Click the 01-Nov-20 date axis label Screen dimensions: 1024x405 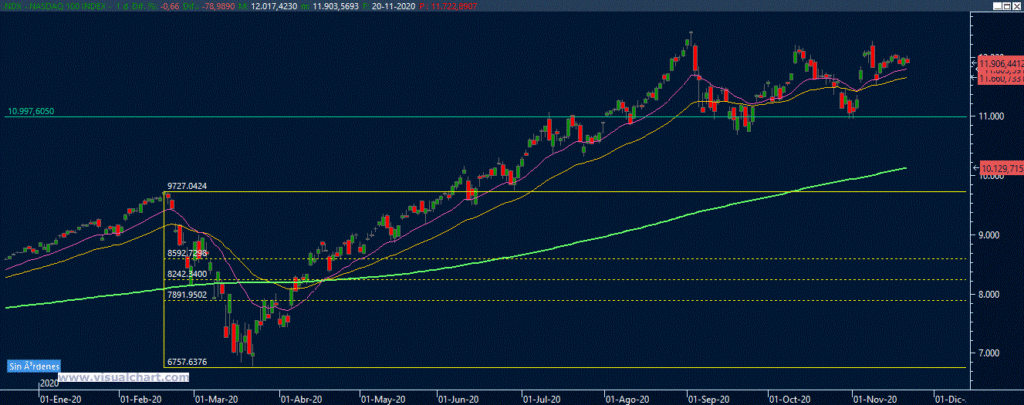click(876, 398)
